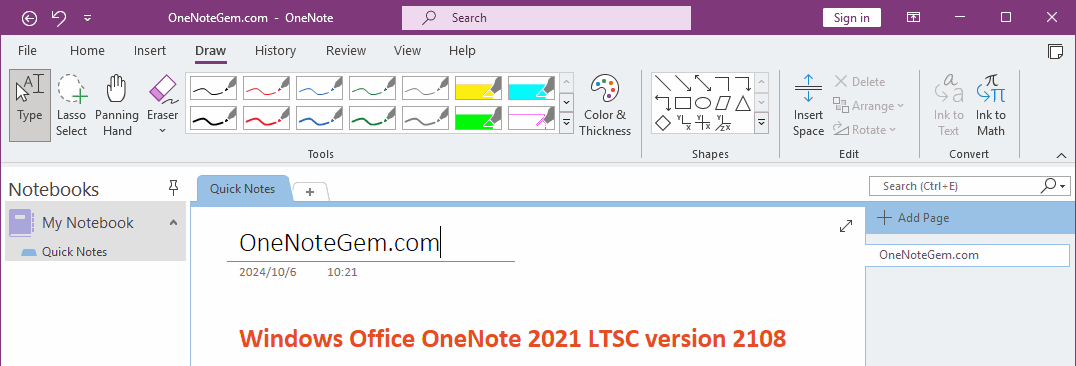Activate the Panning Hand tool

[x=117, y=105]
